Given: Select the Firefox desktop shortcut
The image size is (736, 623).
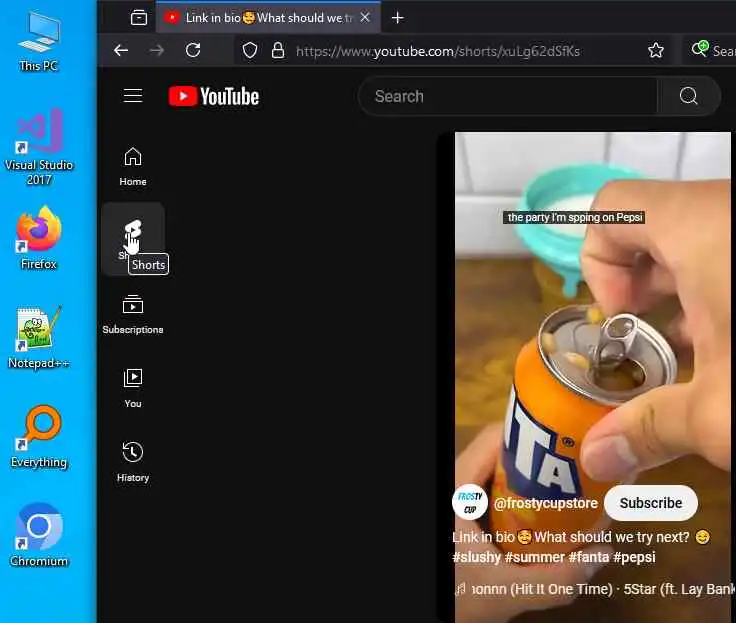Looking at the screenshot, I should click(39, 238).
